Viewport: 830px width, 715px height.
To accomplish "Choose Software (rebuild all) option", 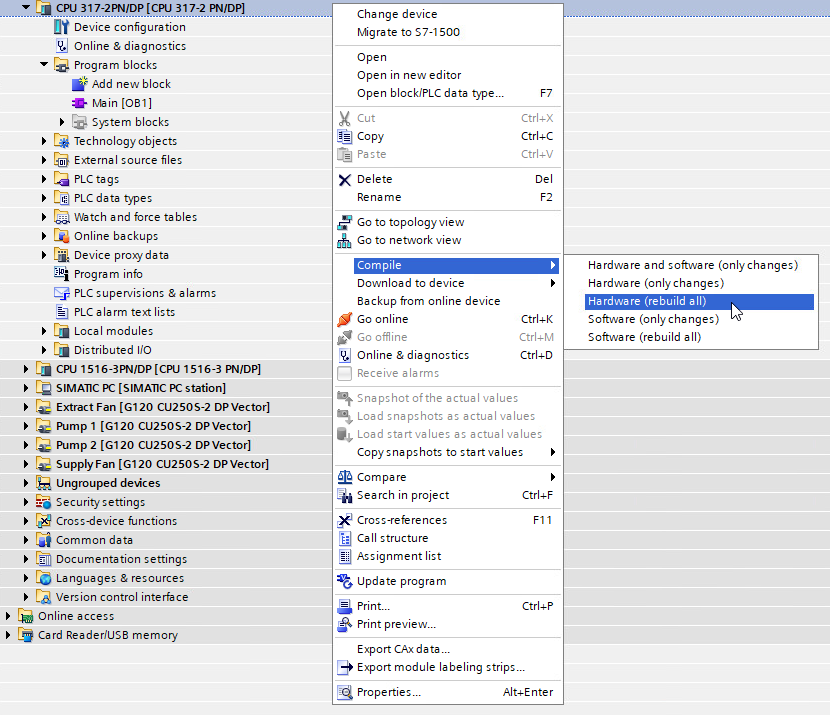I will click(x=644, y=337).
